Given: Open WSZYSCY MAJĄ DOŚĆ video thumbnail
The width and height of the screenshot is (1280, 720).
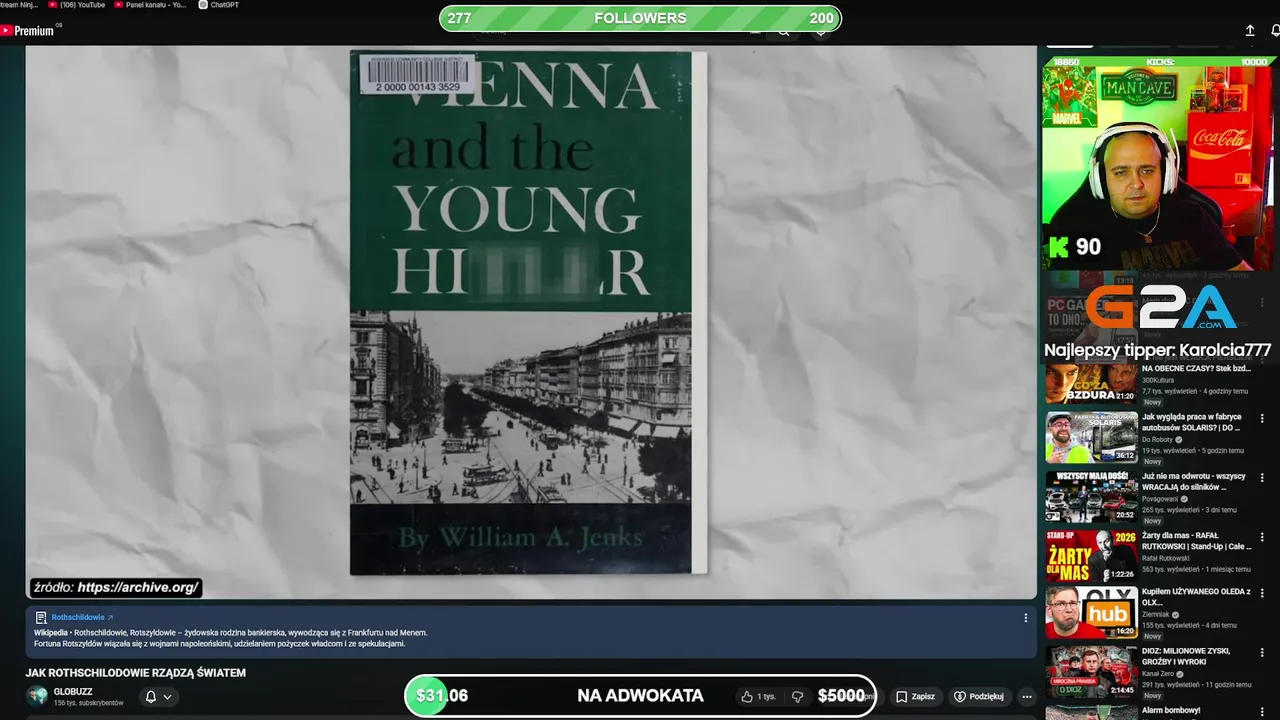Looking at the screenshot, I should [1092, 497].
